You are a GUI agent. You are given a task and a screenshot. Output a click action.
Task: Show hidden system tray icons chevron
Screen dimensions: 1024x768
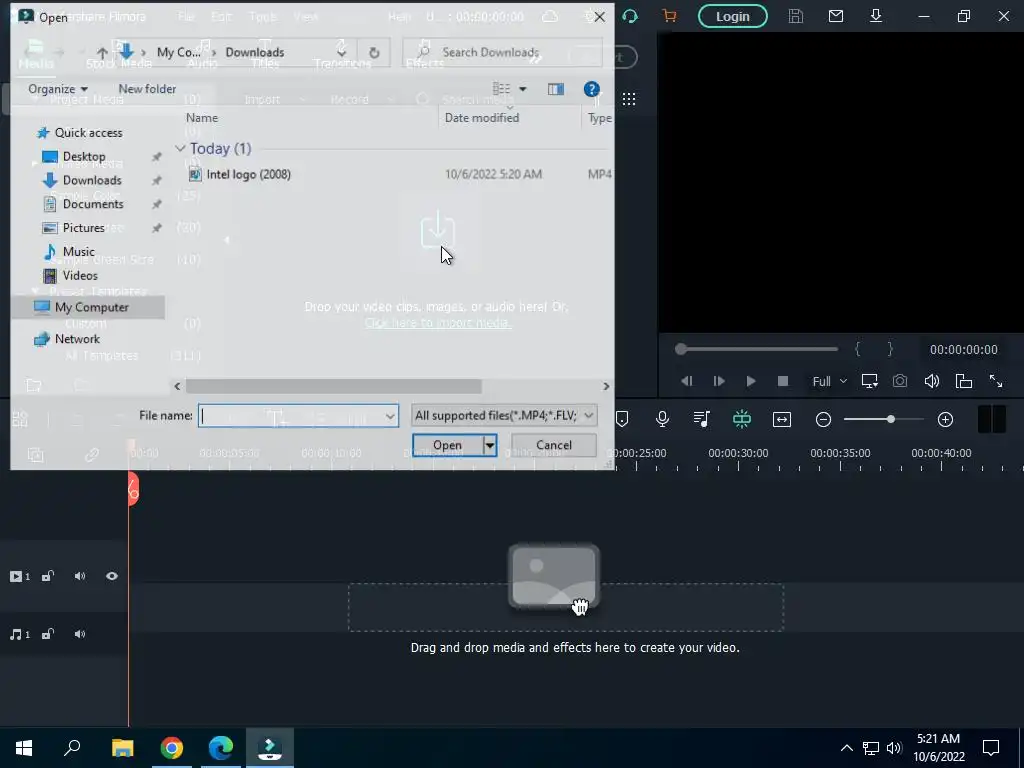846,748
